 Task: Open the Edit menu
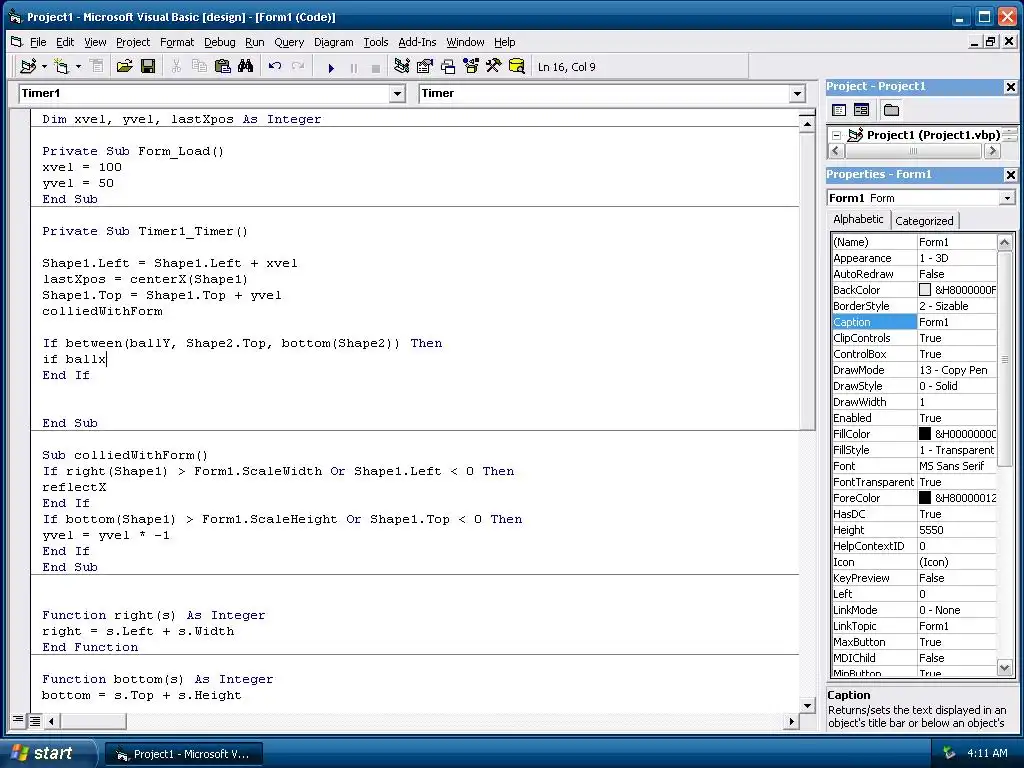point(65,42)
